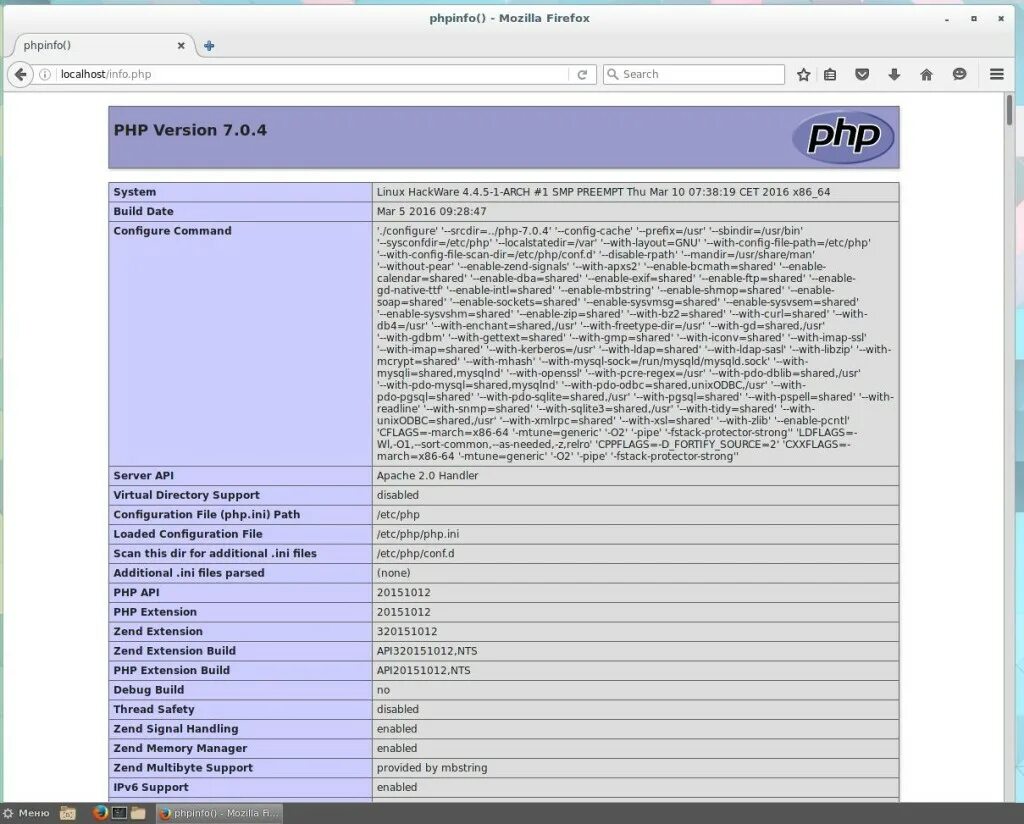The height and width of the screenshot is (824, 1024).
Task: Select the 'Zend Memory Manager' label
Action: (180, 748)
